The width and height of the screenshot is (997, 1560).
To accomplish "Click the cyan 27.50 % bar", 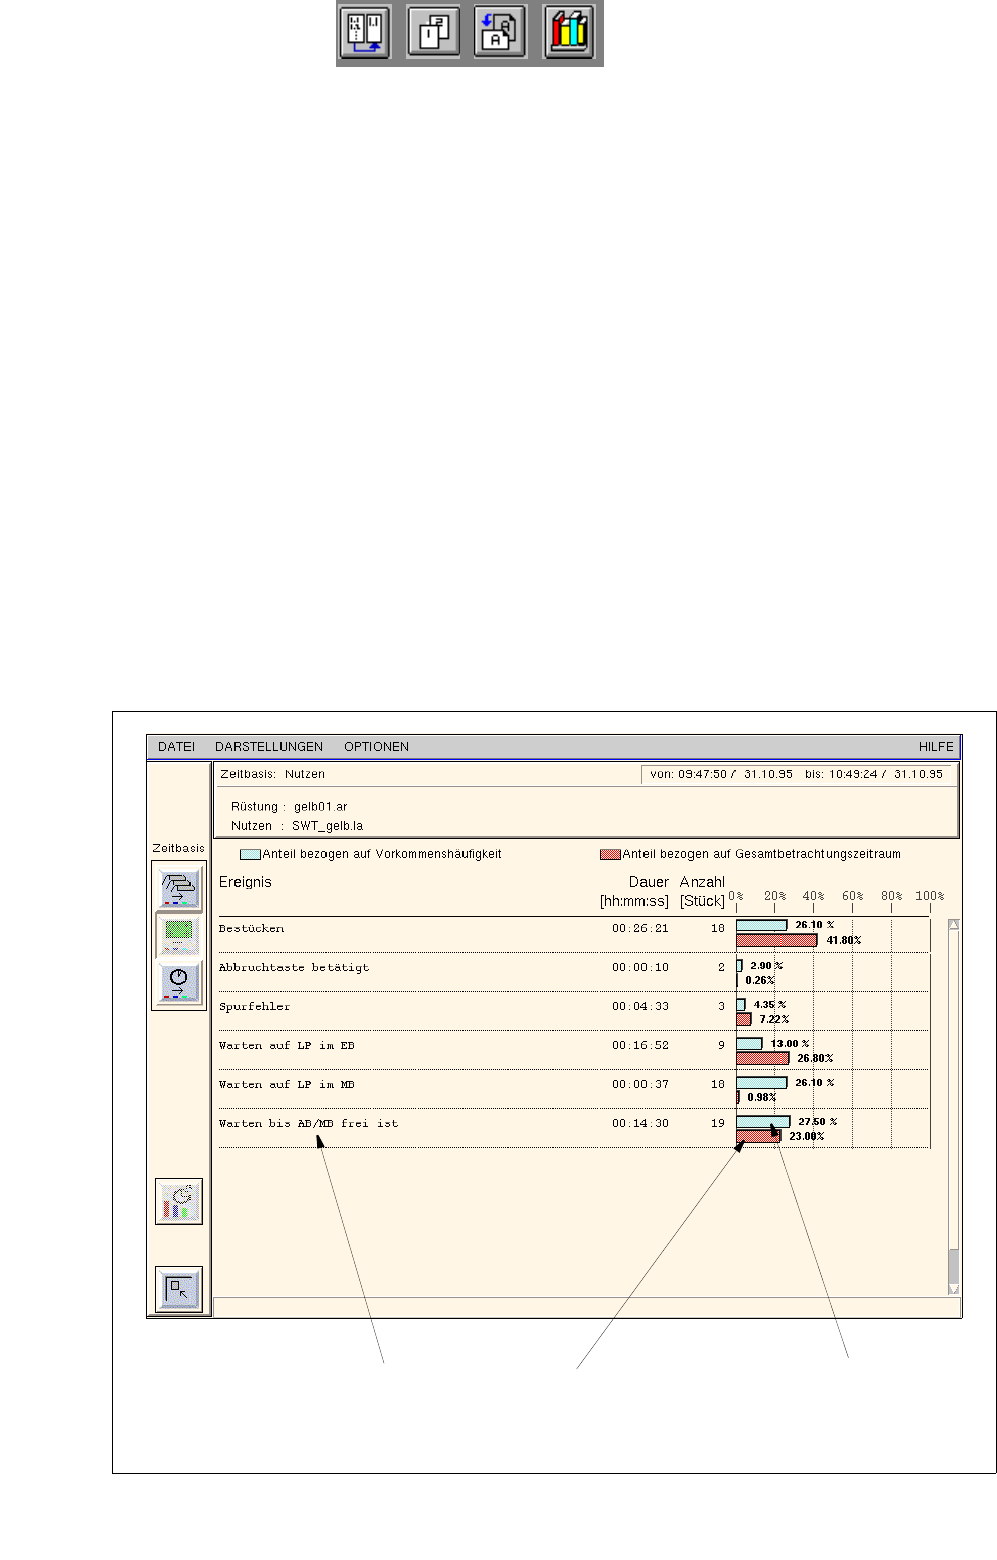I will click(x=763, y=1122).
